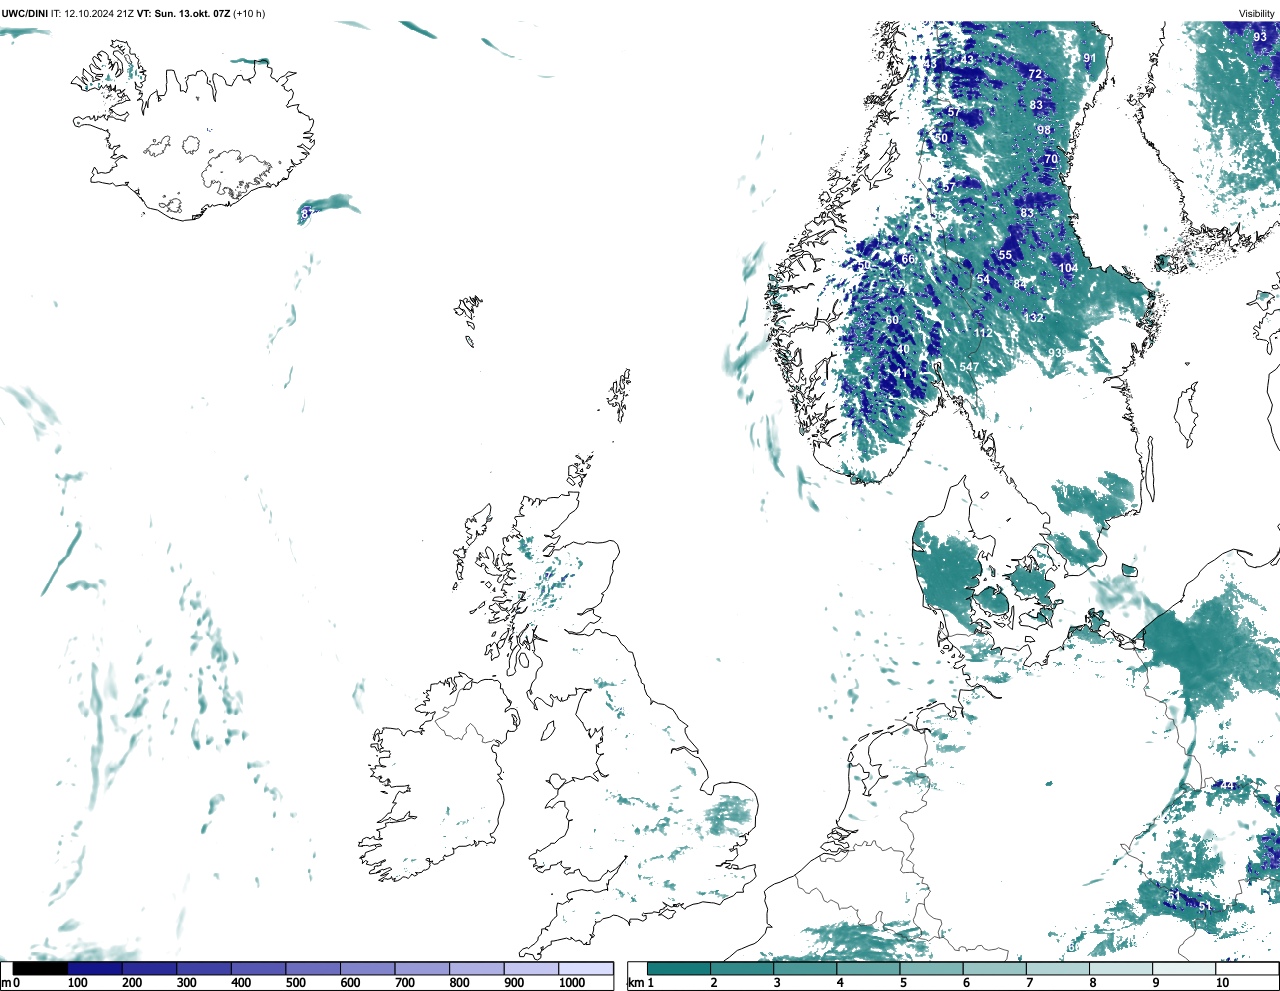Click the '54' visibility value
This screenshot has width=1280, height=991.
(983, 279)
